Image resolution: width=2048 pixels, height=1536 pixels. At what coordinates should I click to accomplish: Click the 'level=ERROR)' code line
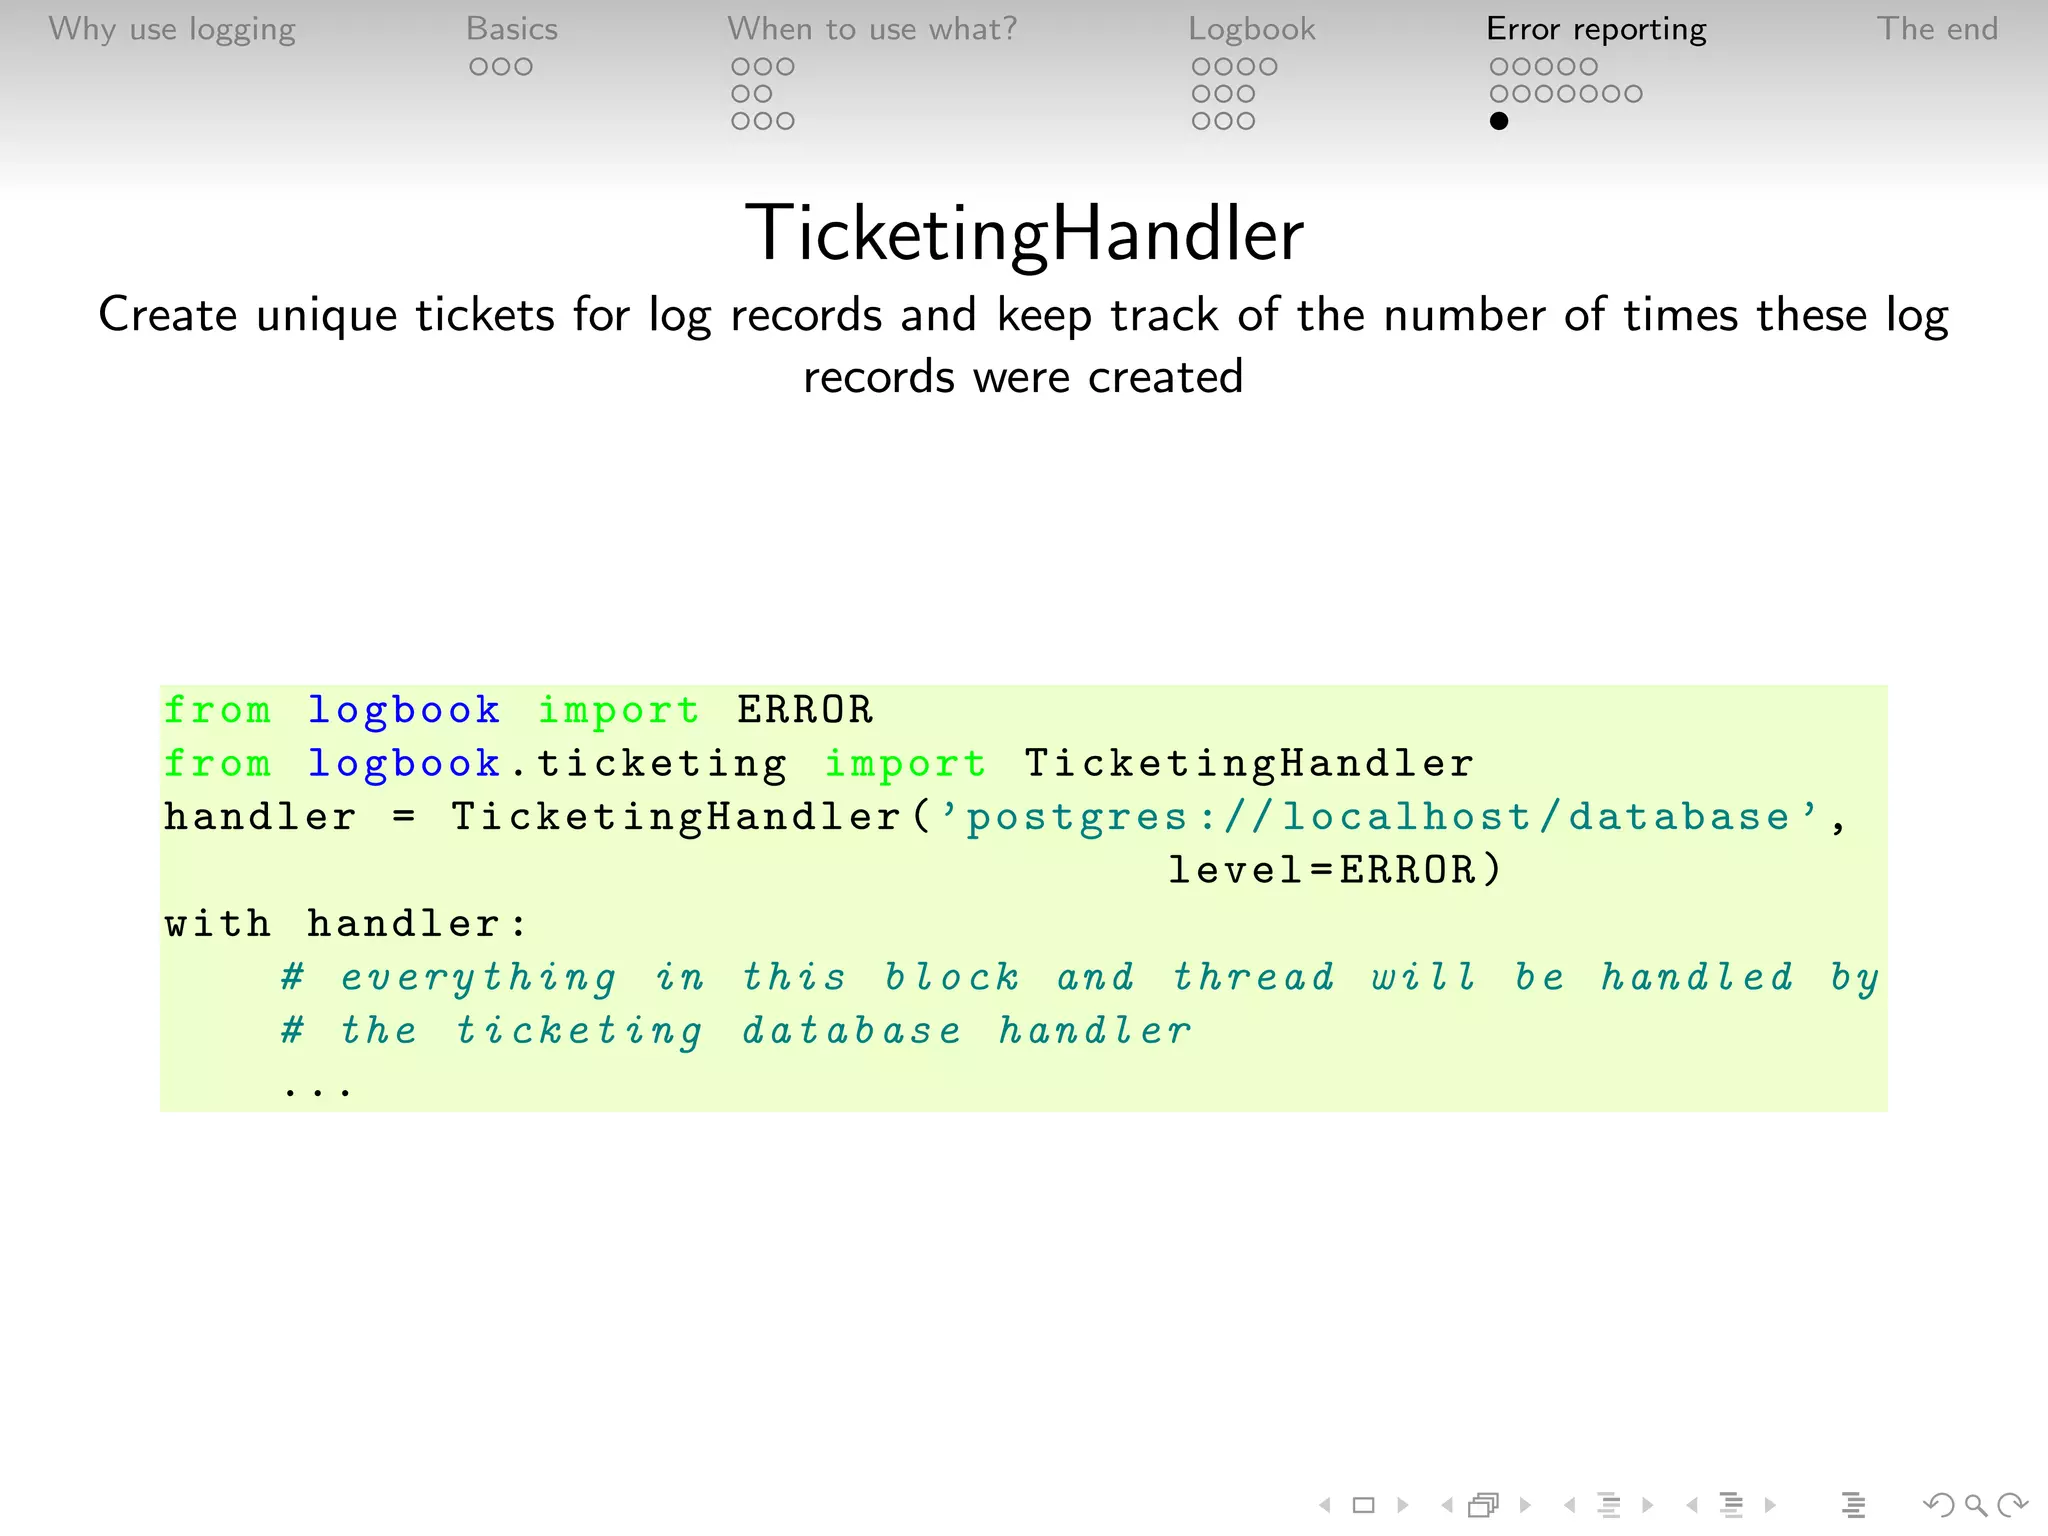coord(1335,870)
